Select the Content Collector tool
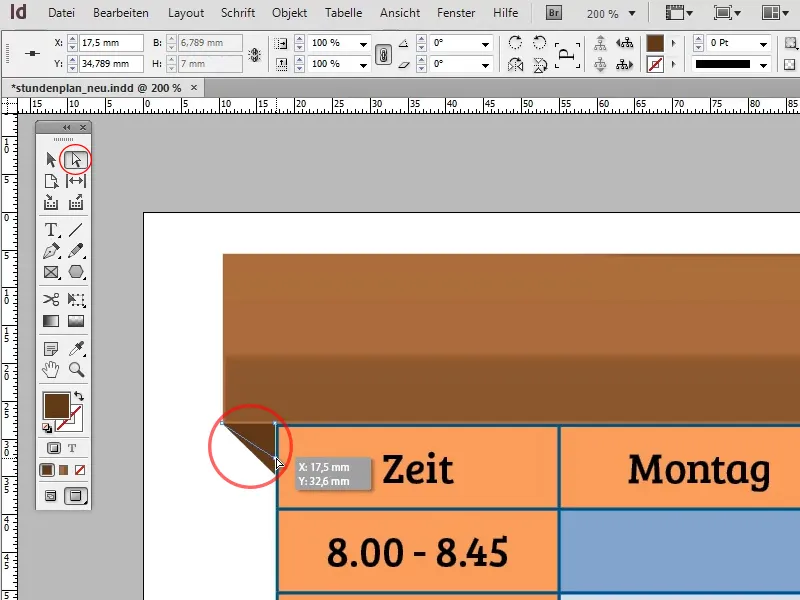This screenshot has width=800, height=600. tap(51, 202)
